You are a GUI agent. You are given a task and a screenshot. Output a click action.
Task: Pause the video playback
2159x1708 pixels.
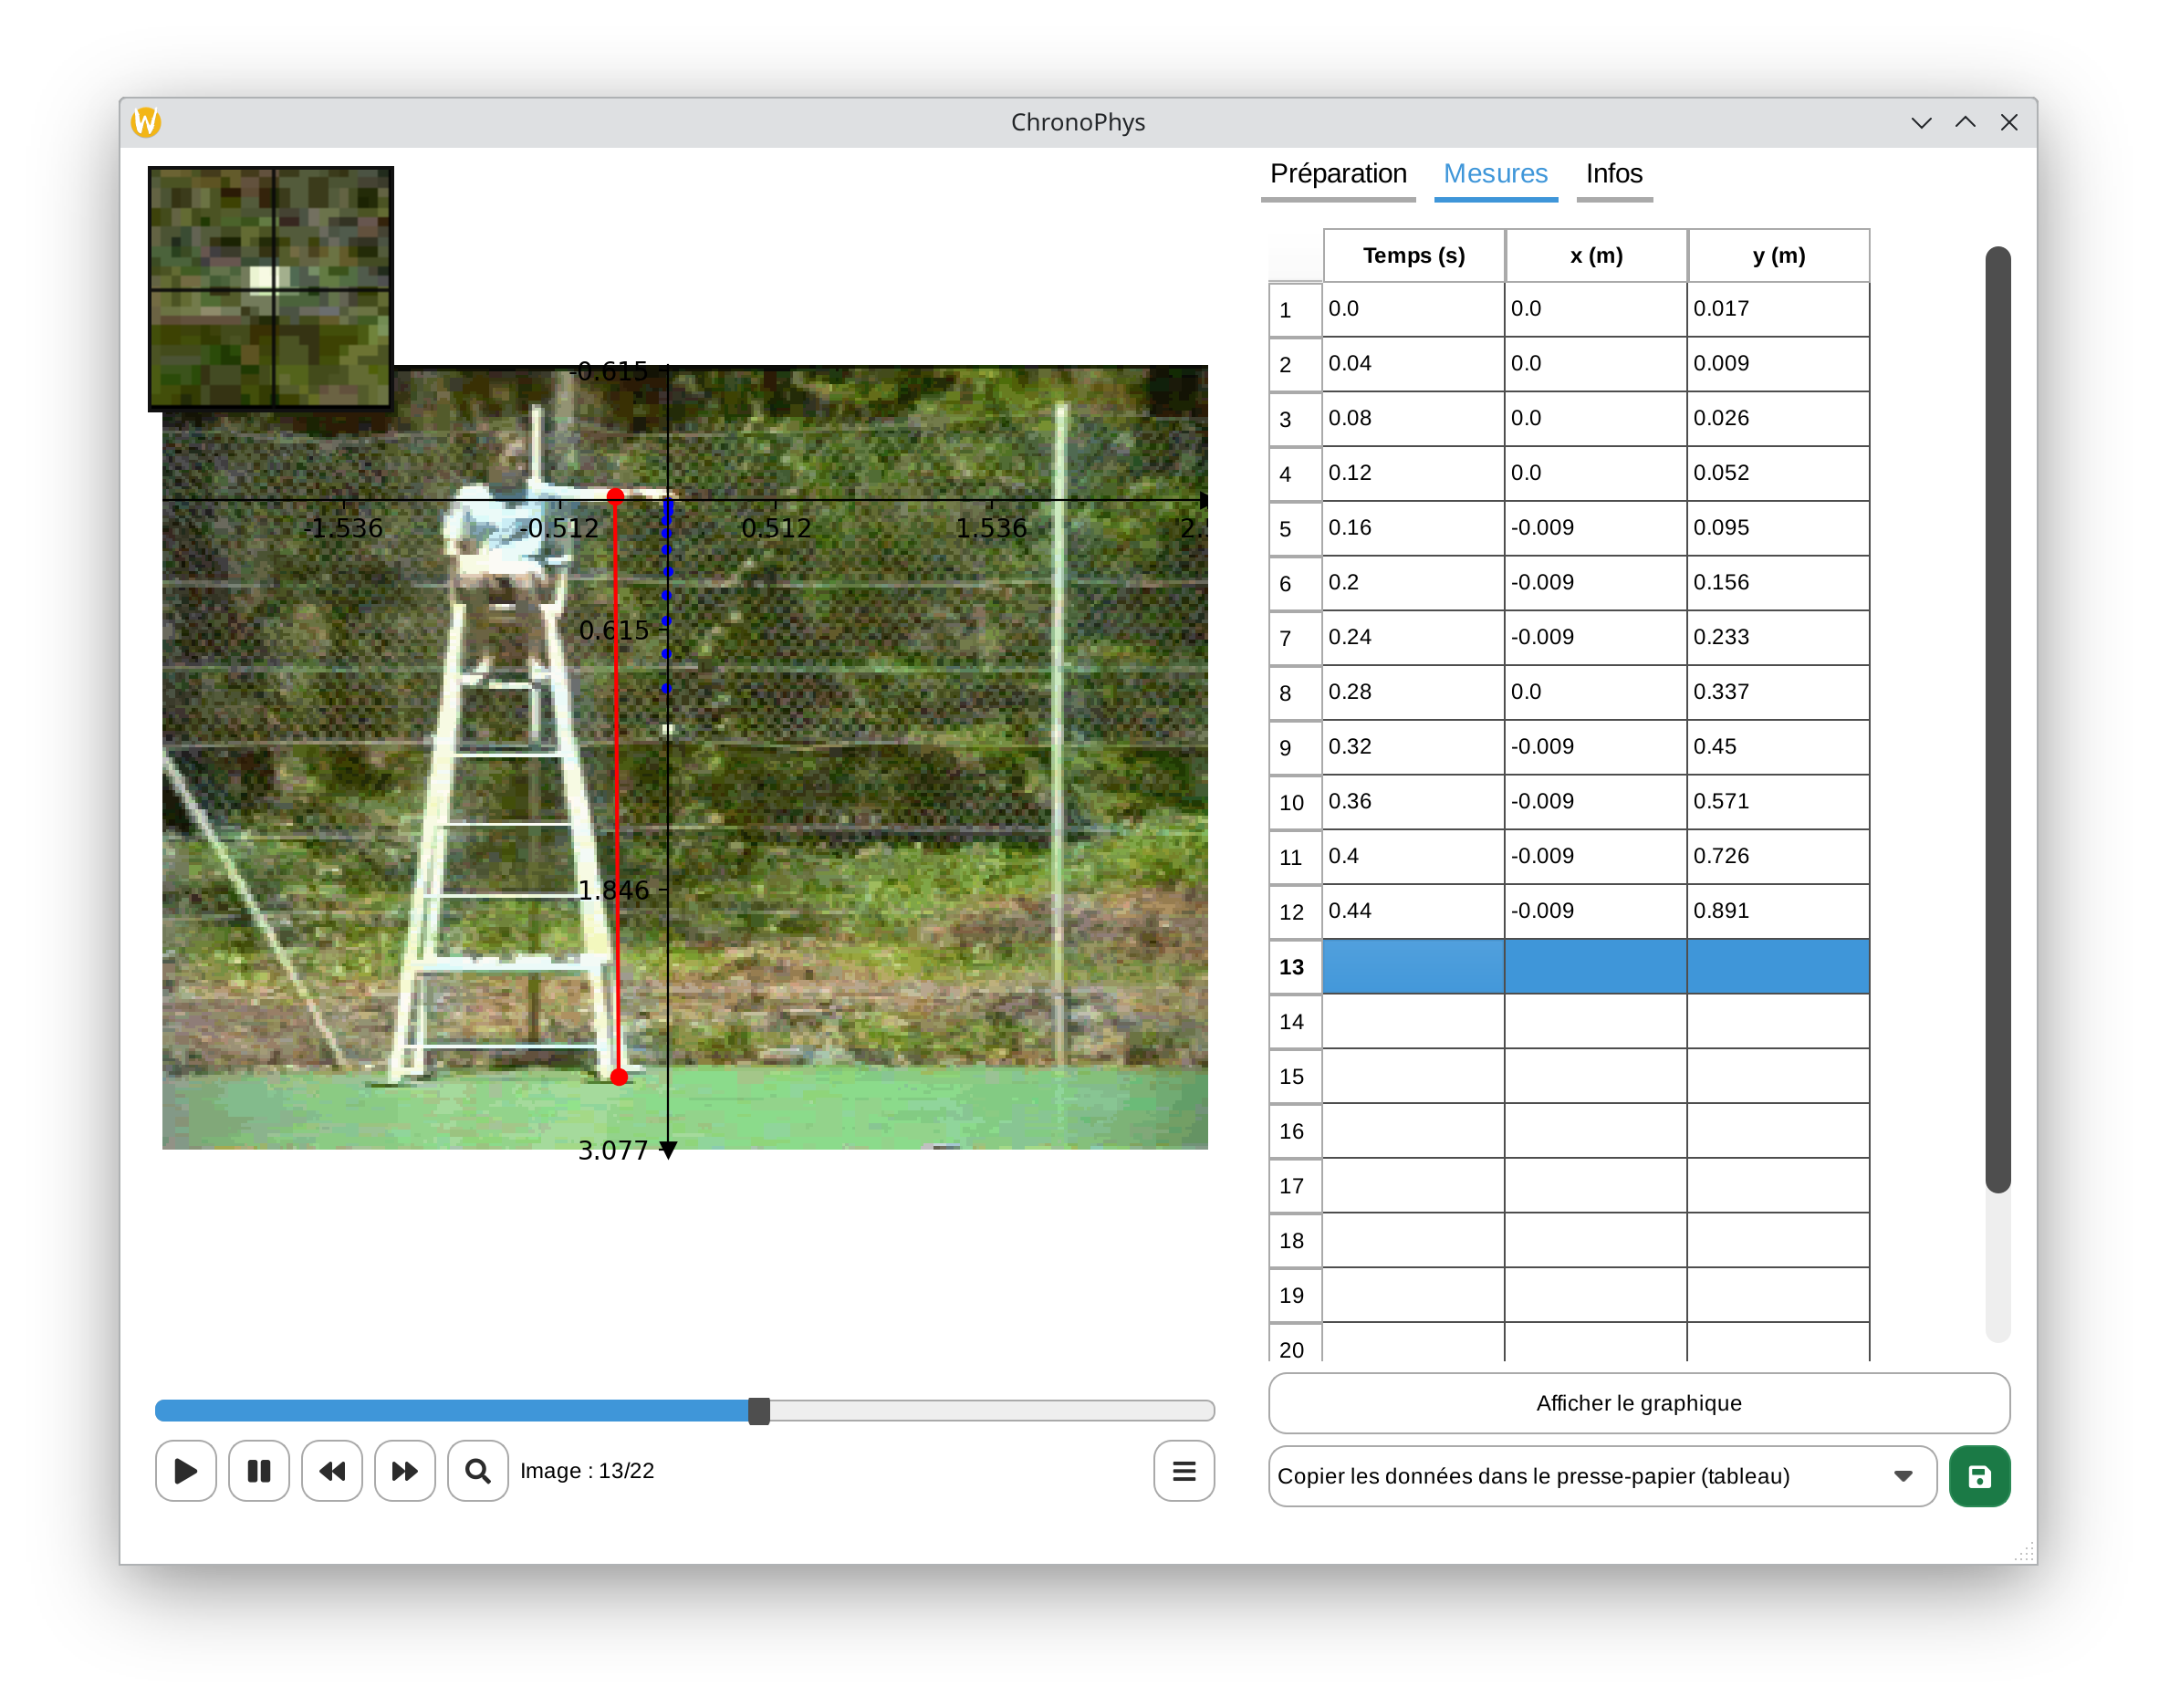tap(259, 1470)
